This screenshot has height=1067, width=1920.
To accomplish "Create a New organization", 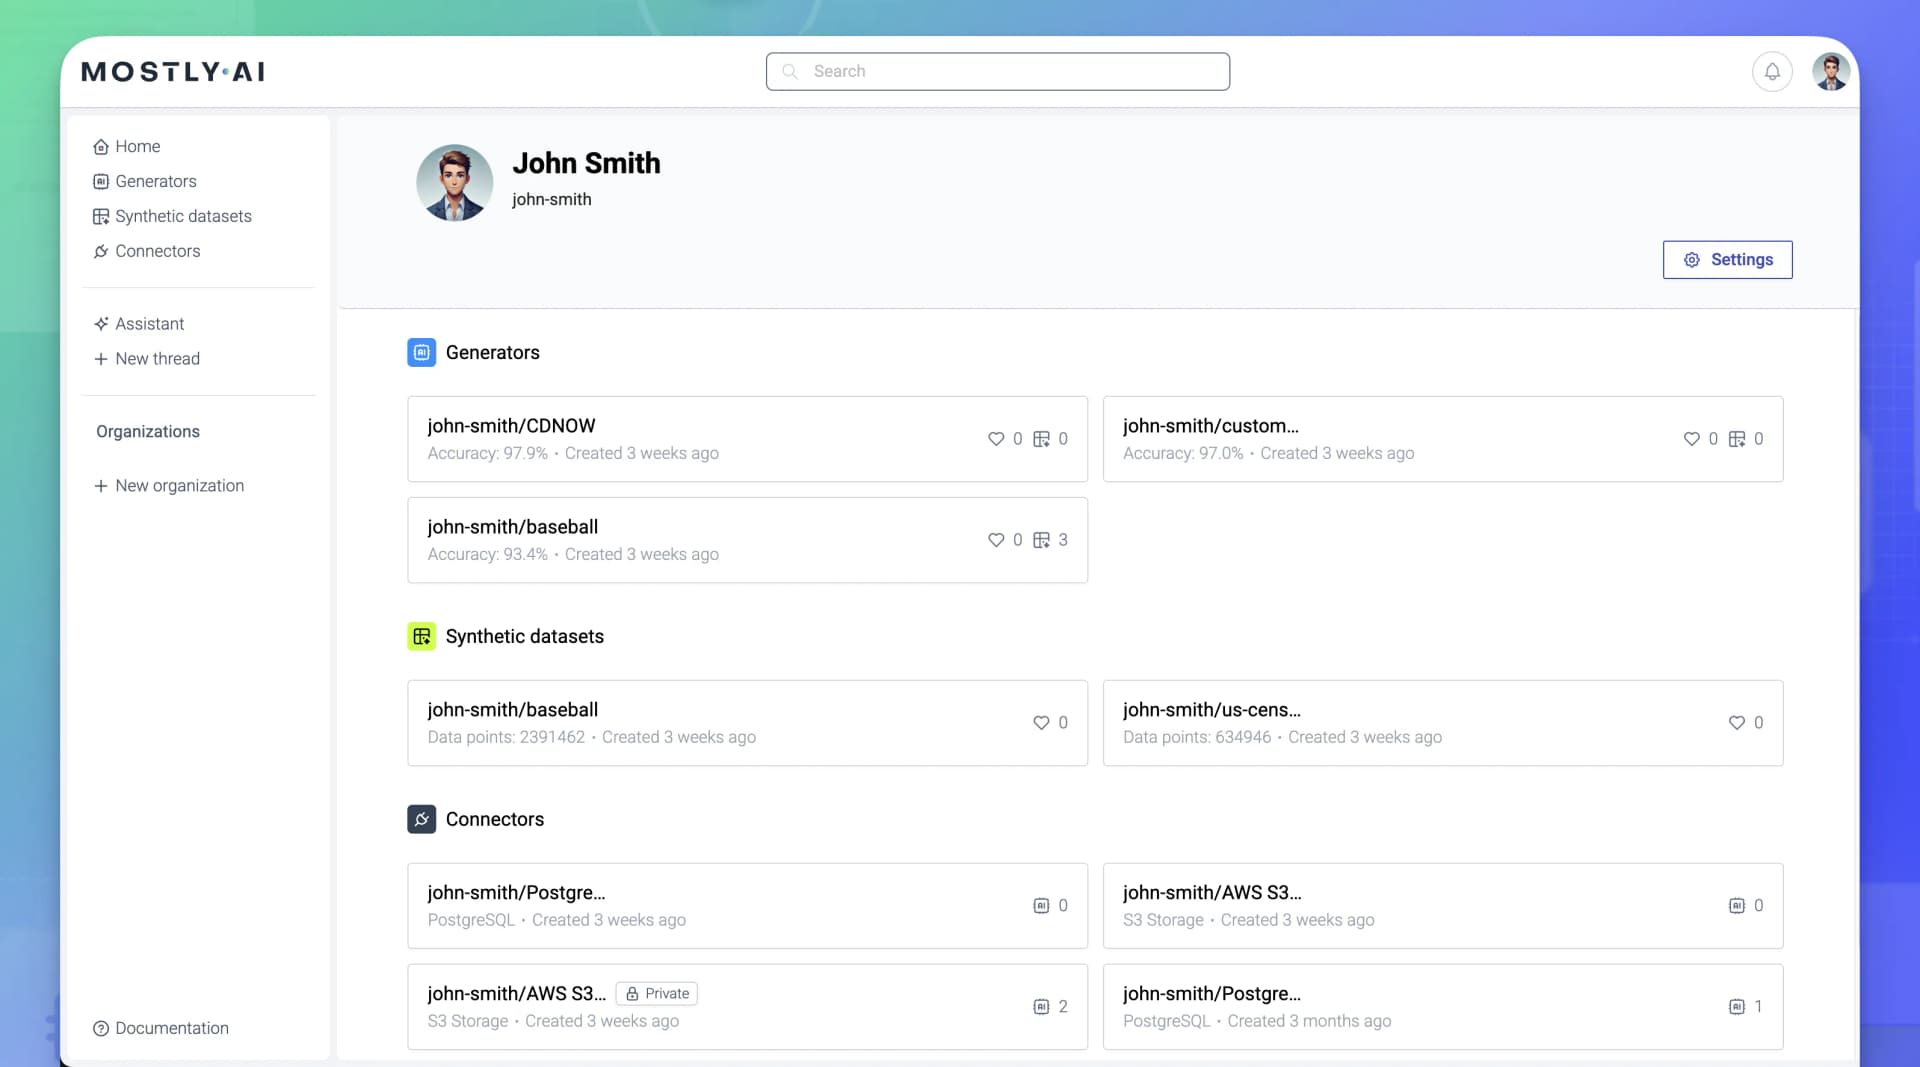I will click(179, 485).
